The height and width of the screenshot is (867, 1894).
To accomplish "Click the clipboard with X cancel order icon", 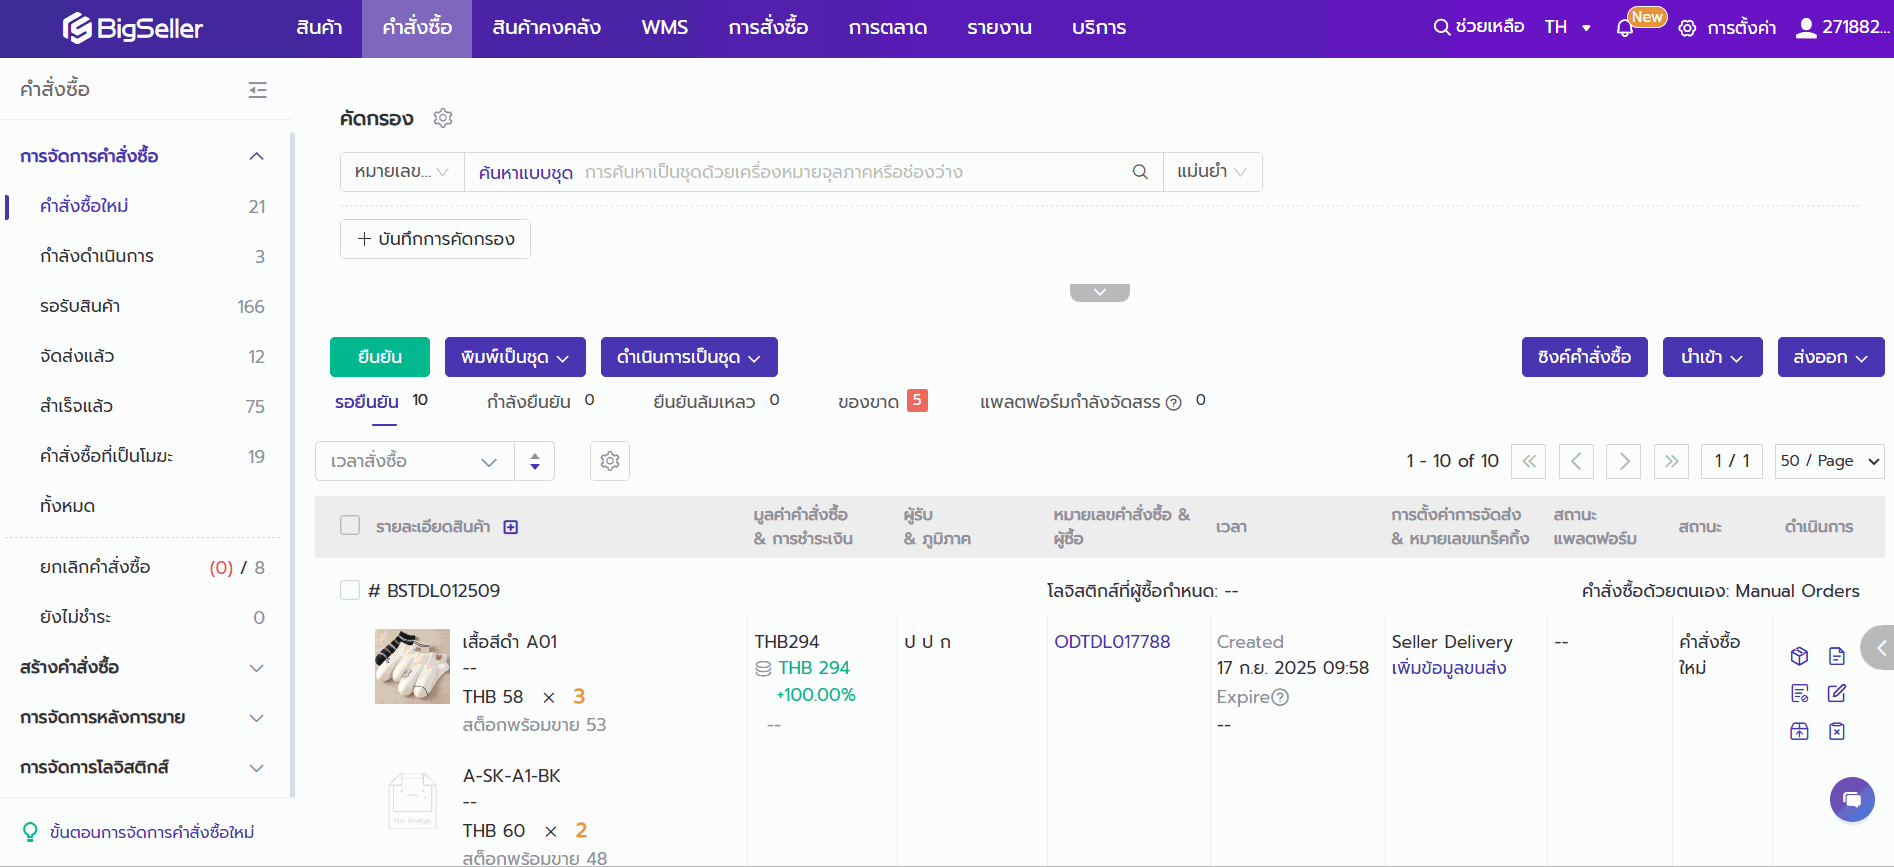I will 1836,731.
